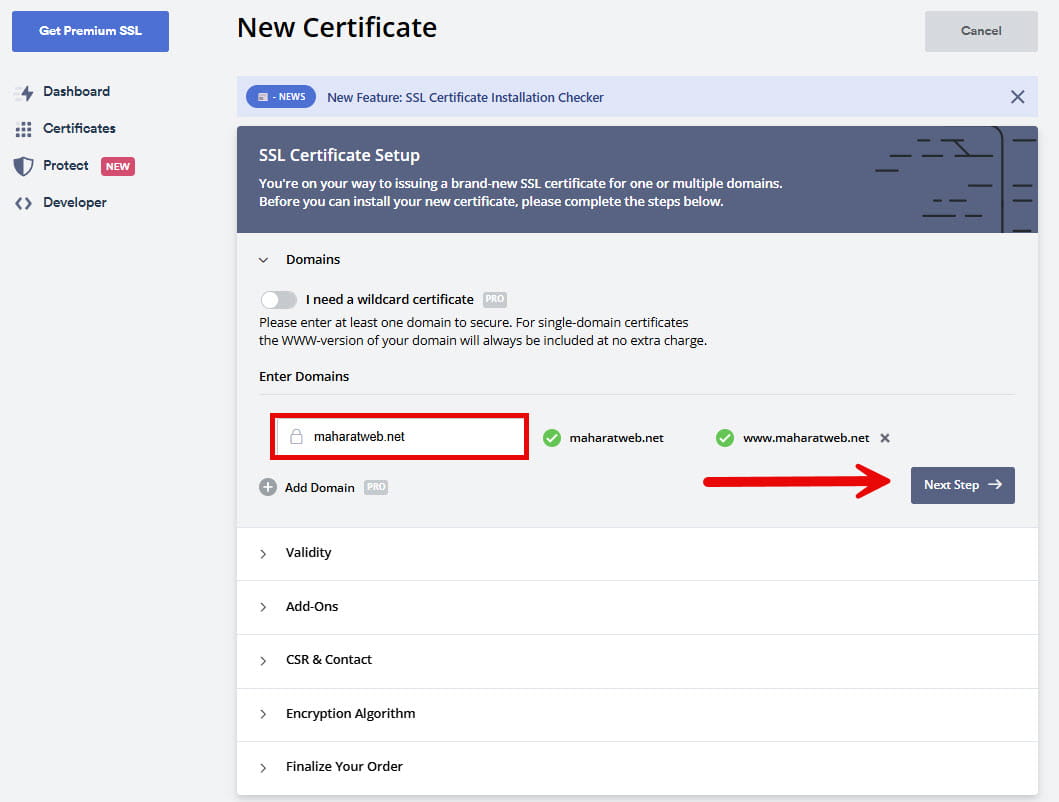Click the domain input field with maharatweb.net

[400, 436]
